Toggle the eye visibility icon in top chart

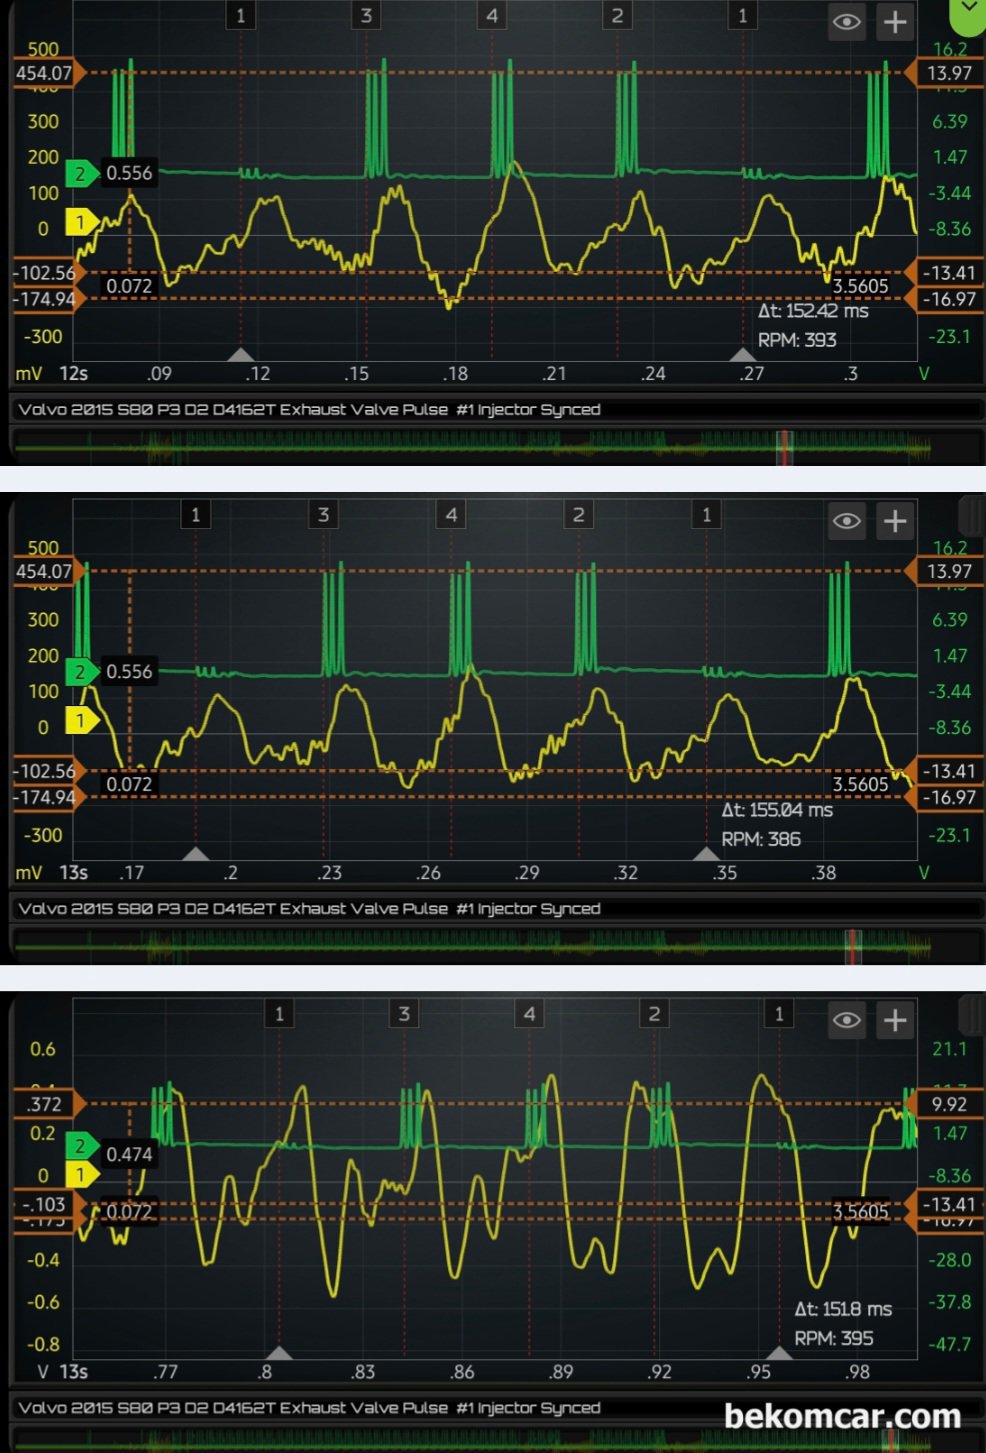(847, 22)
